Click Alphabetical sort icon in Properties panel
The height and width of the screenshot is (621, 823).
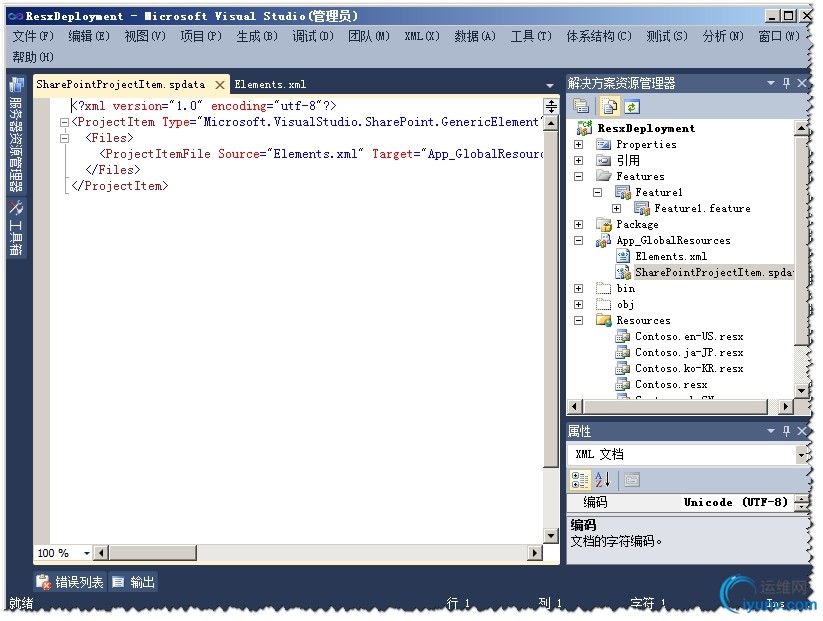[x=603, y=480]
